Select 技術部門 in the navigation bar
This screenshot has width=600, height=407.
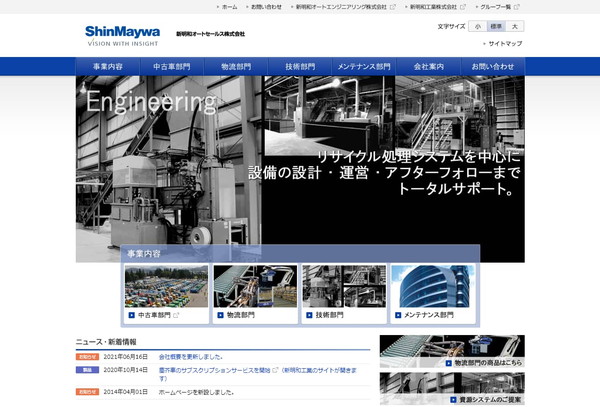coord(300,67)
